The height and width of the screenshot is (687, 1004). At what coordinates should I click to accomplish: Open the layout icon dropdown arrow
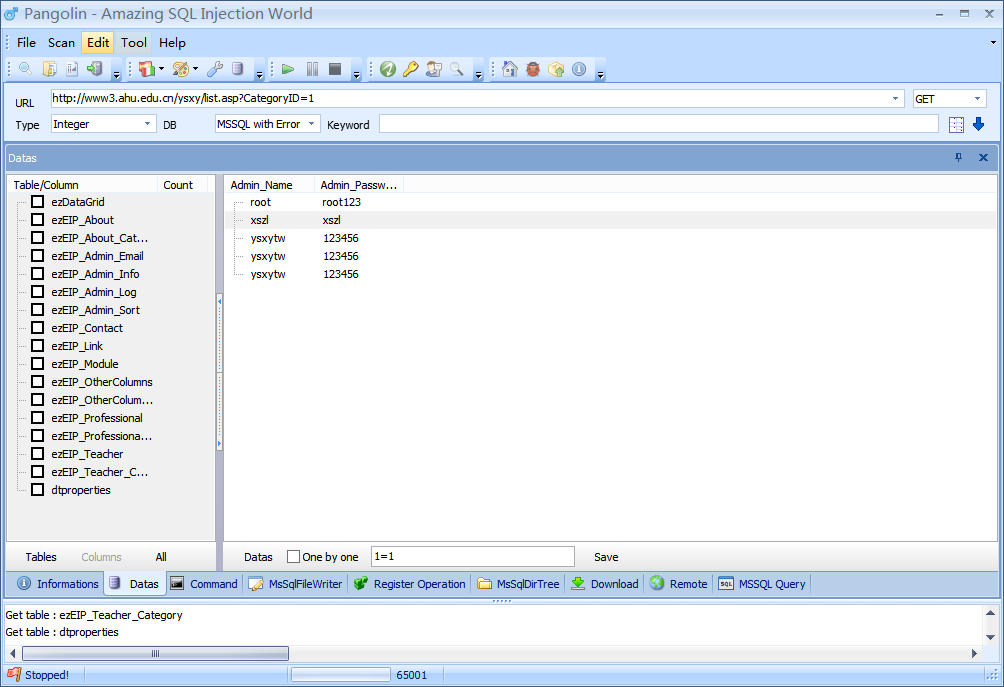[x=161, y=69]
